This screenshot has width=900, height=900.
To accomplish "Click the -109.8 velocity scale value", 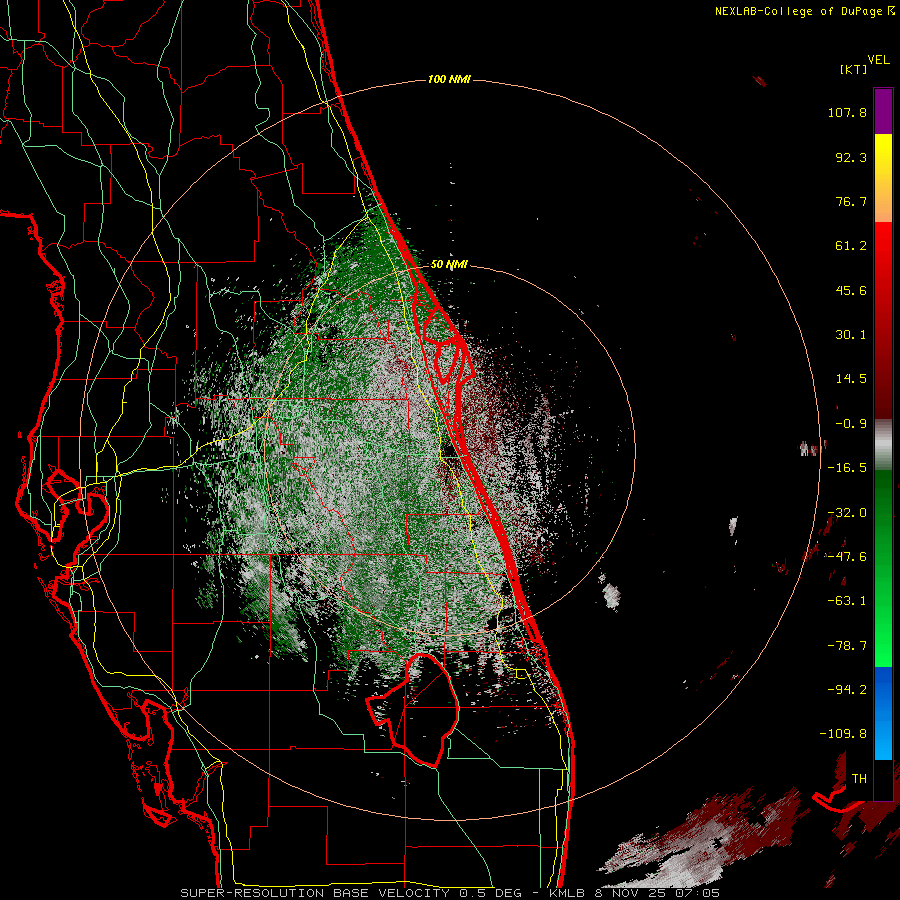I will (843, 734).
